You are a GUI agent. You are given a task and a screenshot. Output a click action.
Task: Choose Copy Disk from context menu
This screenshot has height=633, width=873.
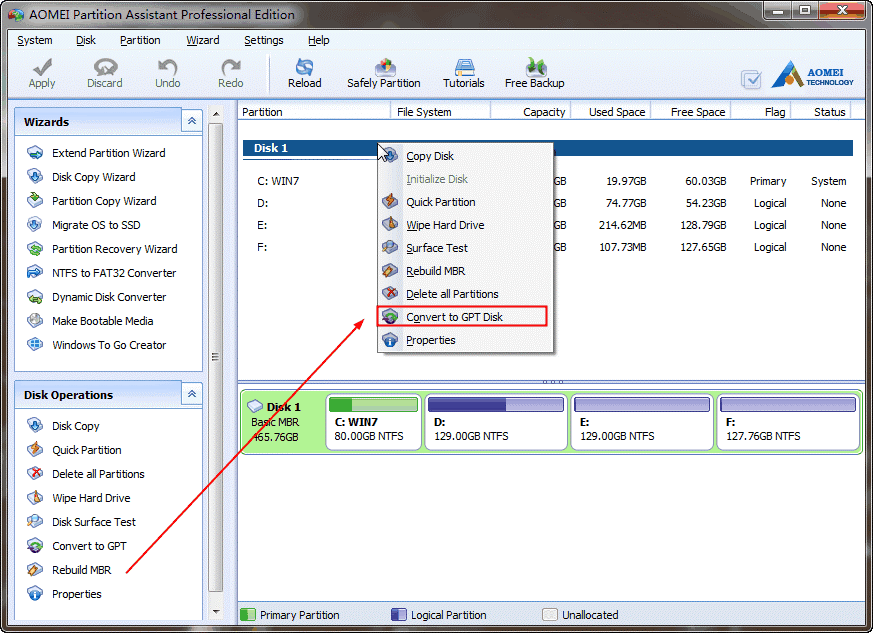pyautogui.click(x=465, y=156)
